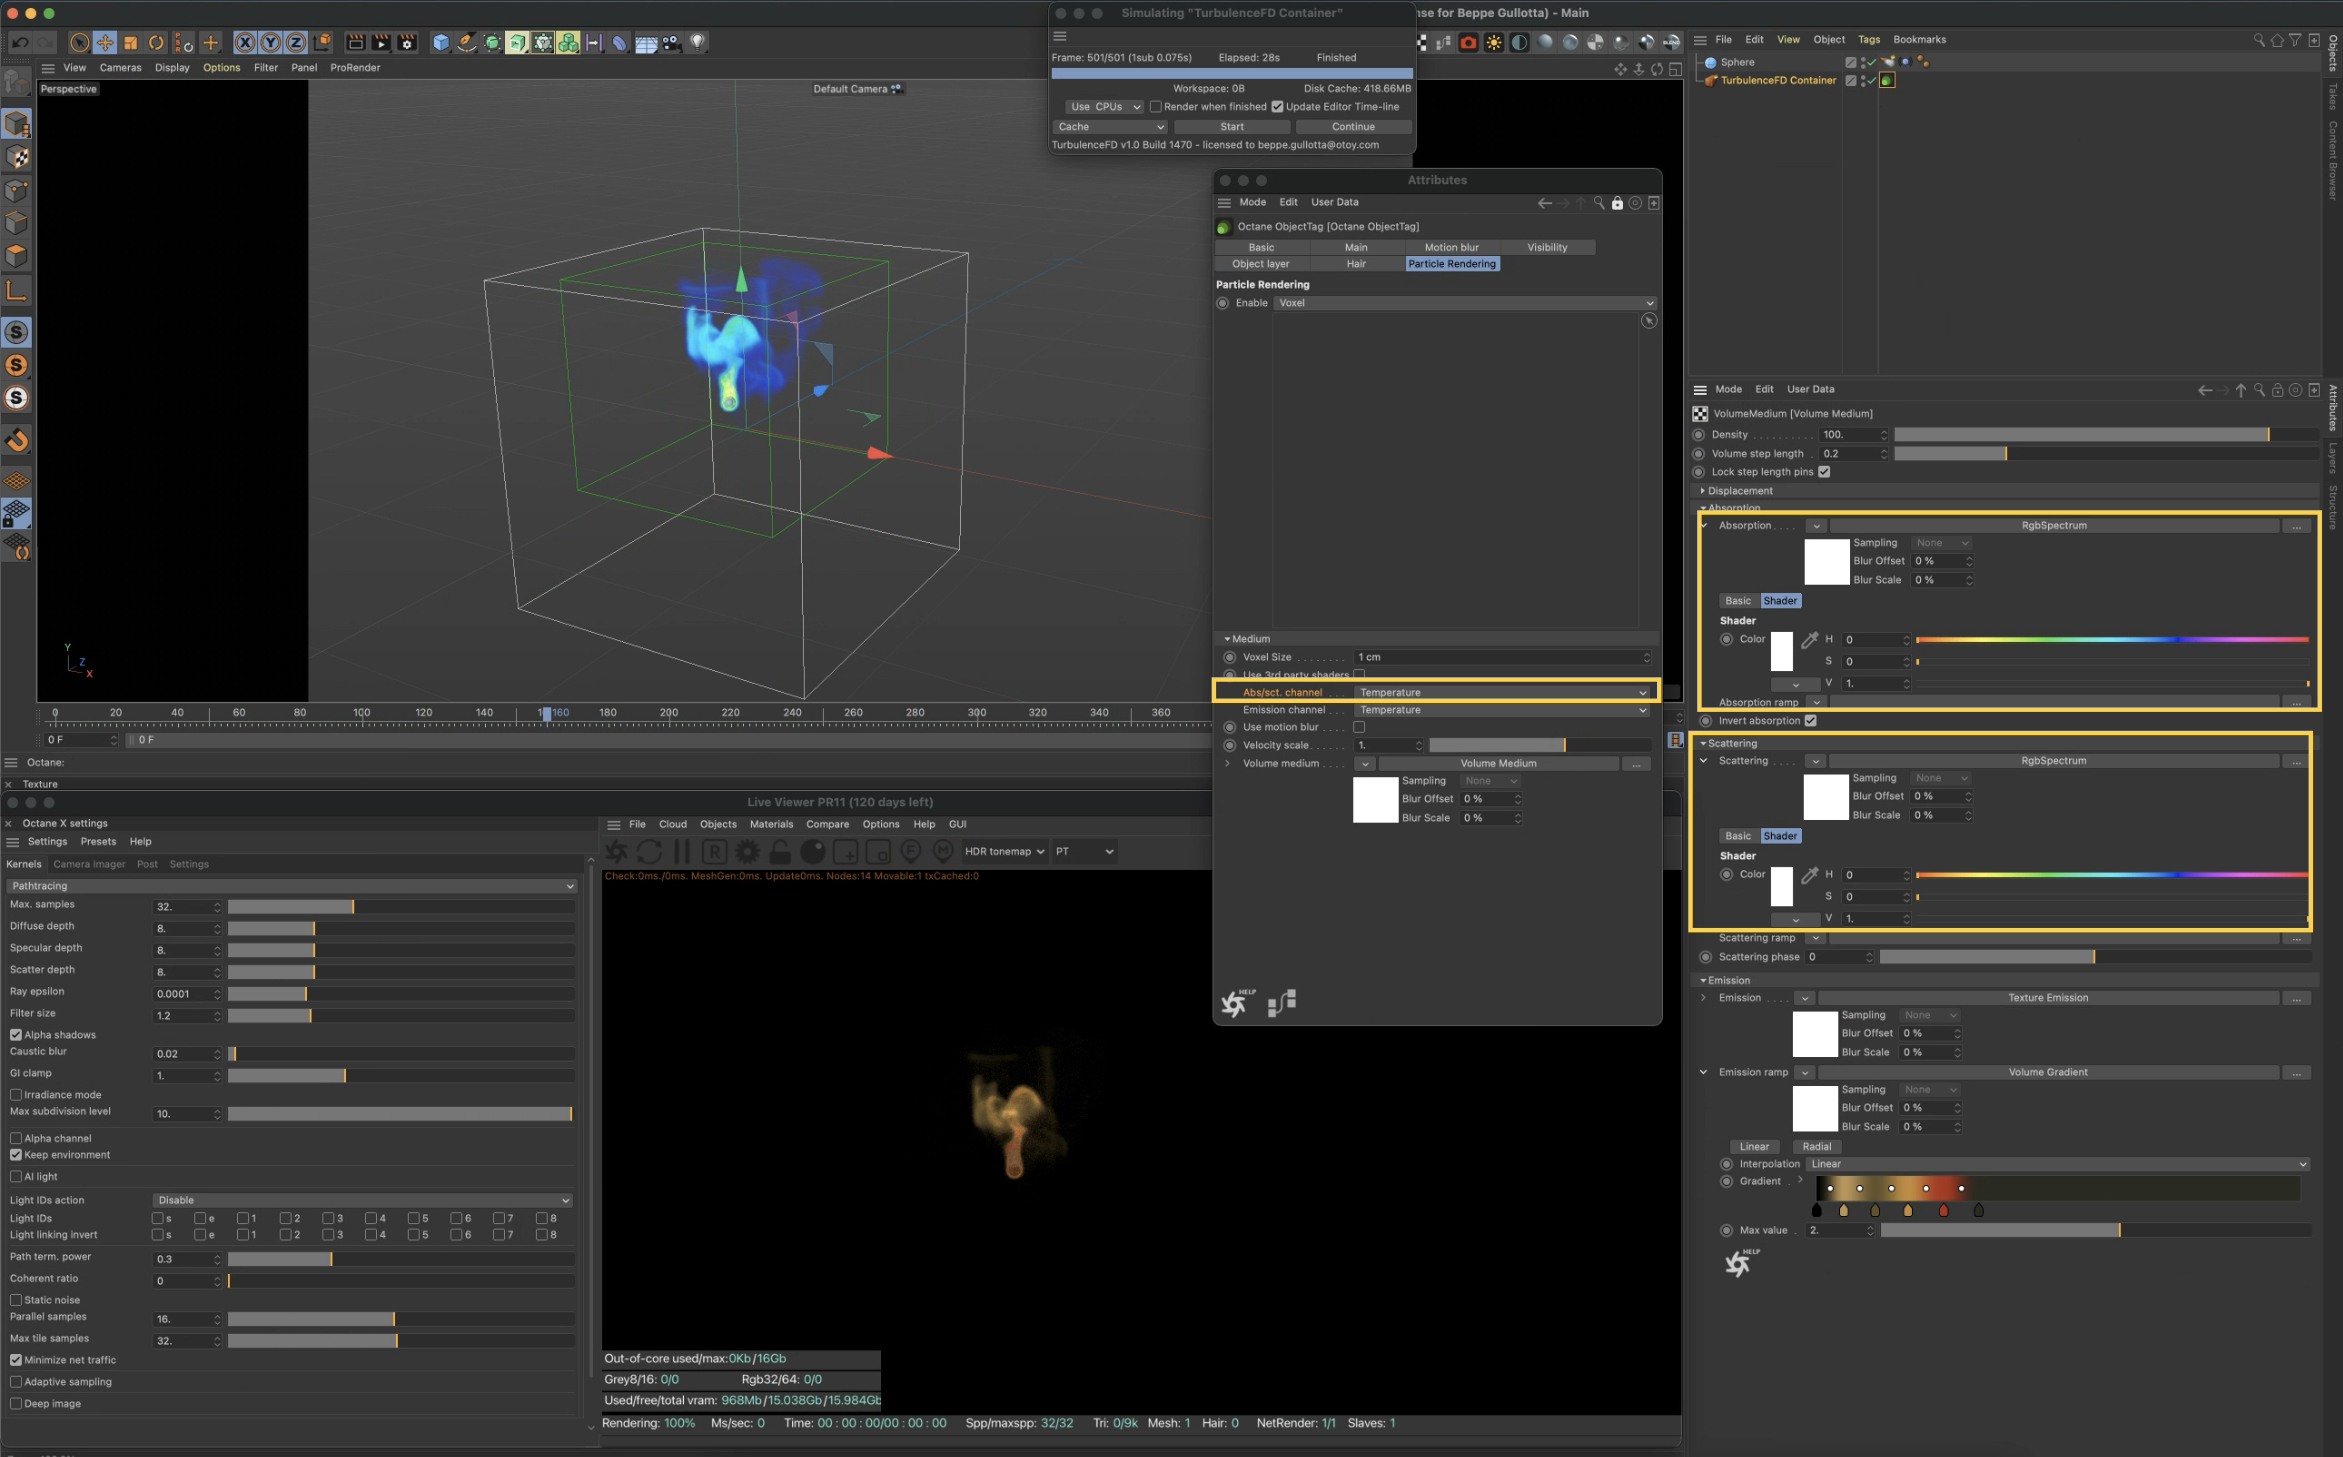This screenshot has height=1457, width=2343.
Task: Add a Camera object from toolbar
Action: pyautogui.click(x=671, y=42)
